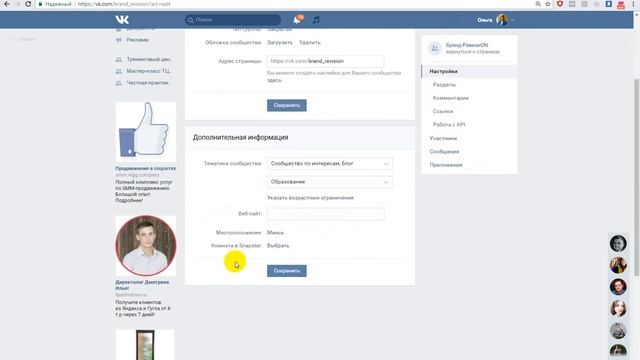Viewport: 640px width, 360px height.
Task: Click the Минск location link
Action: pos(275,233)
